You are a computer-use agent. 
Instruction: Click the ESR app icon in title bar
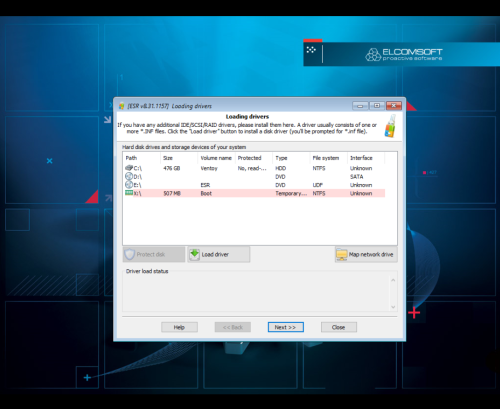coord(122,106)
